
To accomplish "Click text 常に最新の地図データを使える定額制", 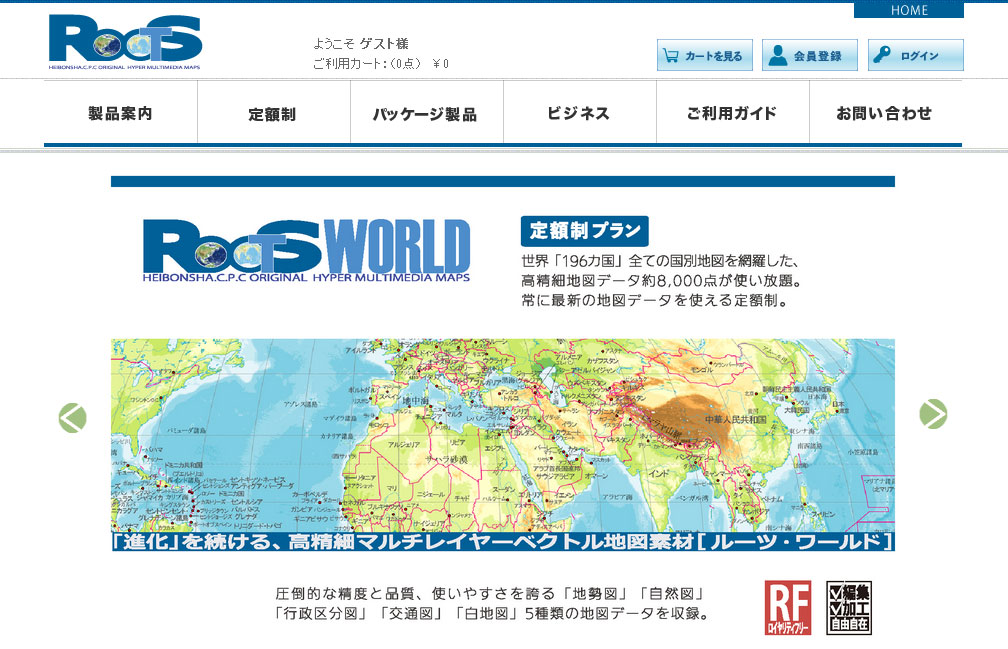I will [x=655, y=300].
